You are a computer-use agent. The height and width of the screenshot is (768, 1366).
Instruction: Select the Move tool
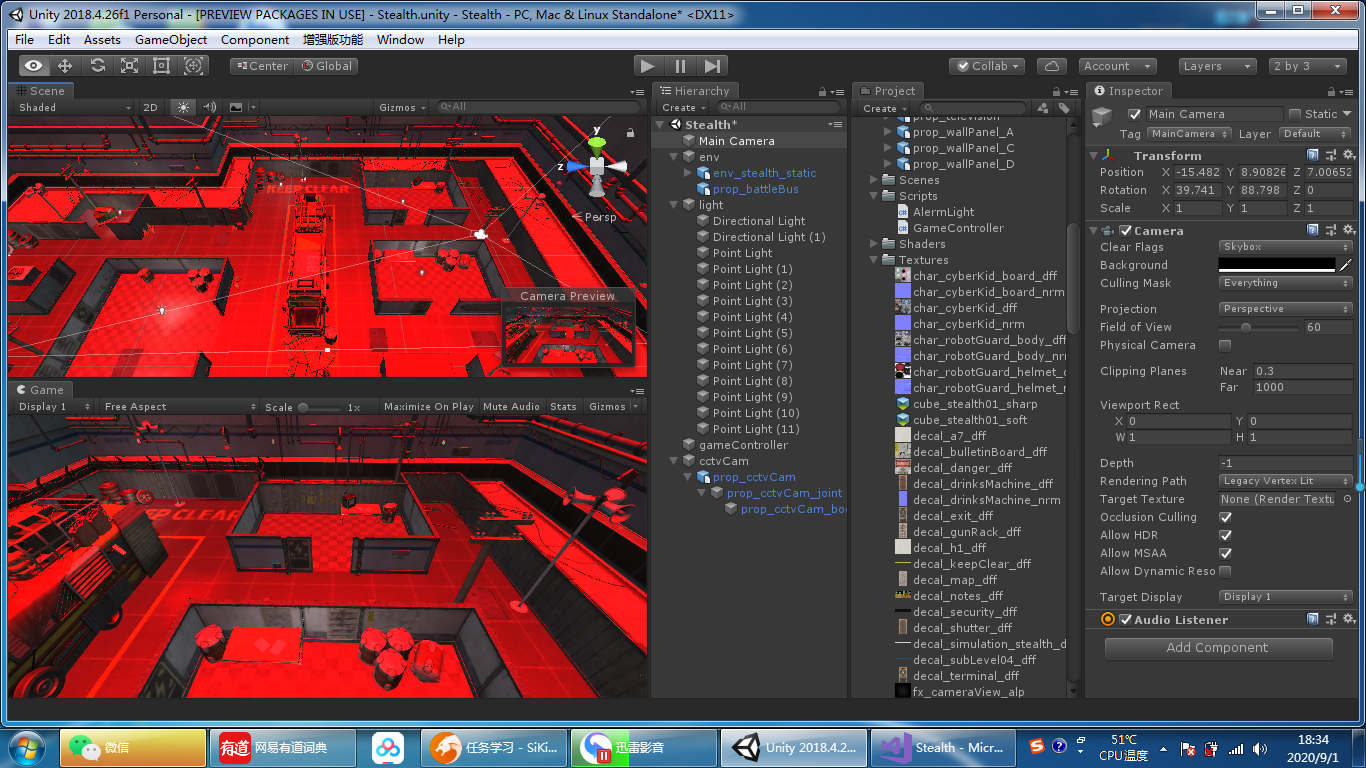(x=65, y=66)
